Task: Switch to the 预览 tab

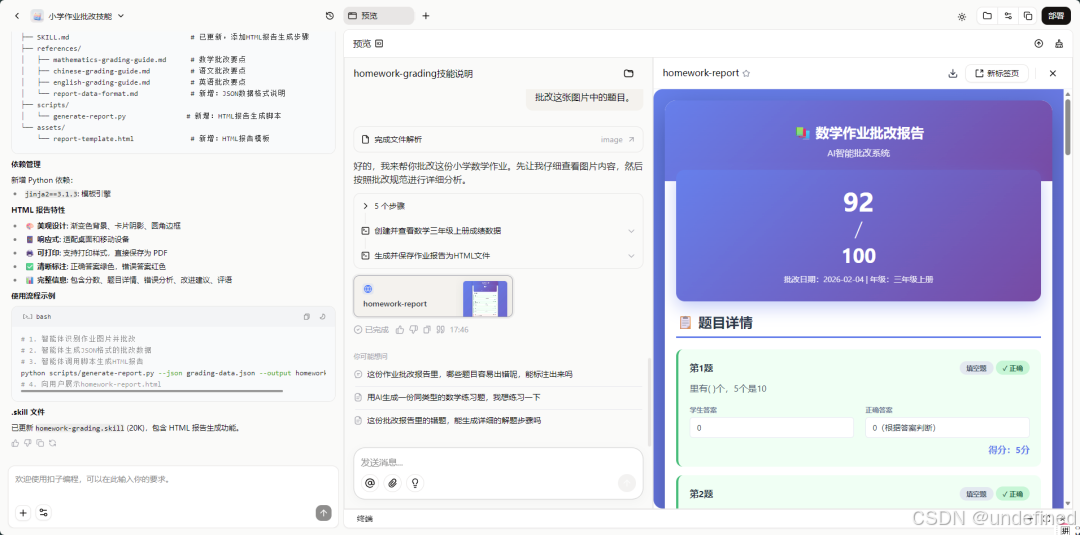Action: coord(378,16)
